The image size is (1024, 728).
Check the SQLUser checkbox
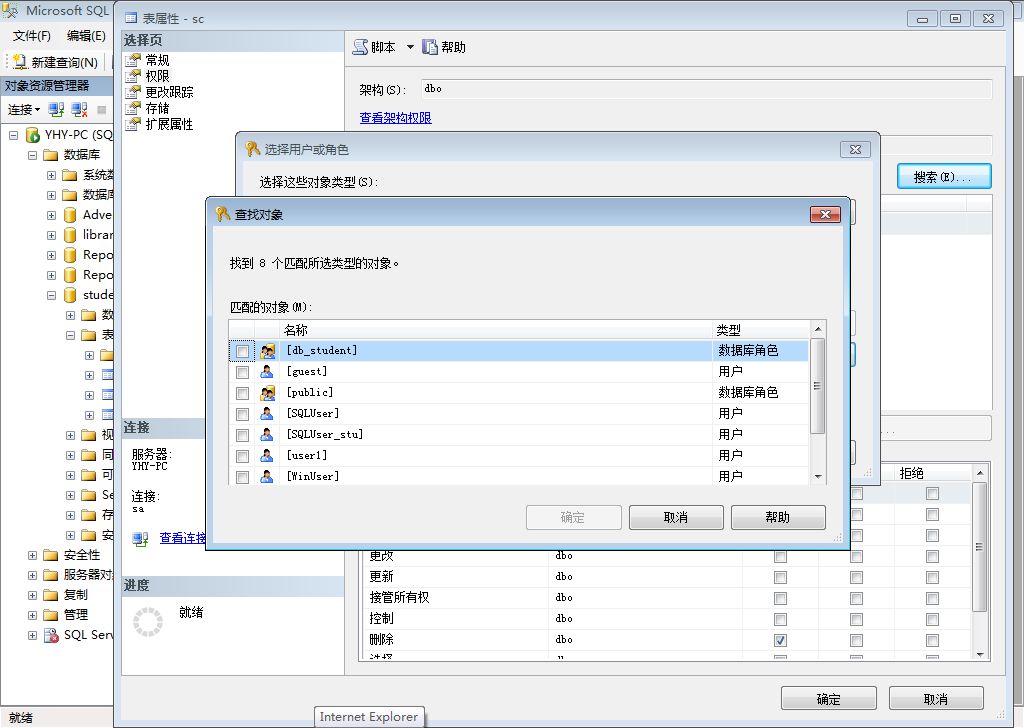242,414
